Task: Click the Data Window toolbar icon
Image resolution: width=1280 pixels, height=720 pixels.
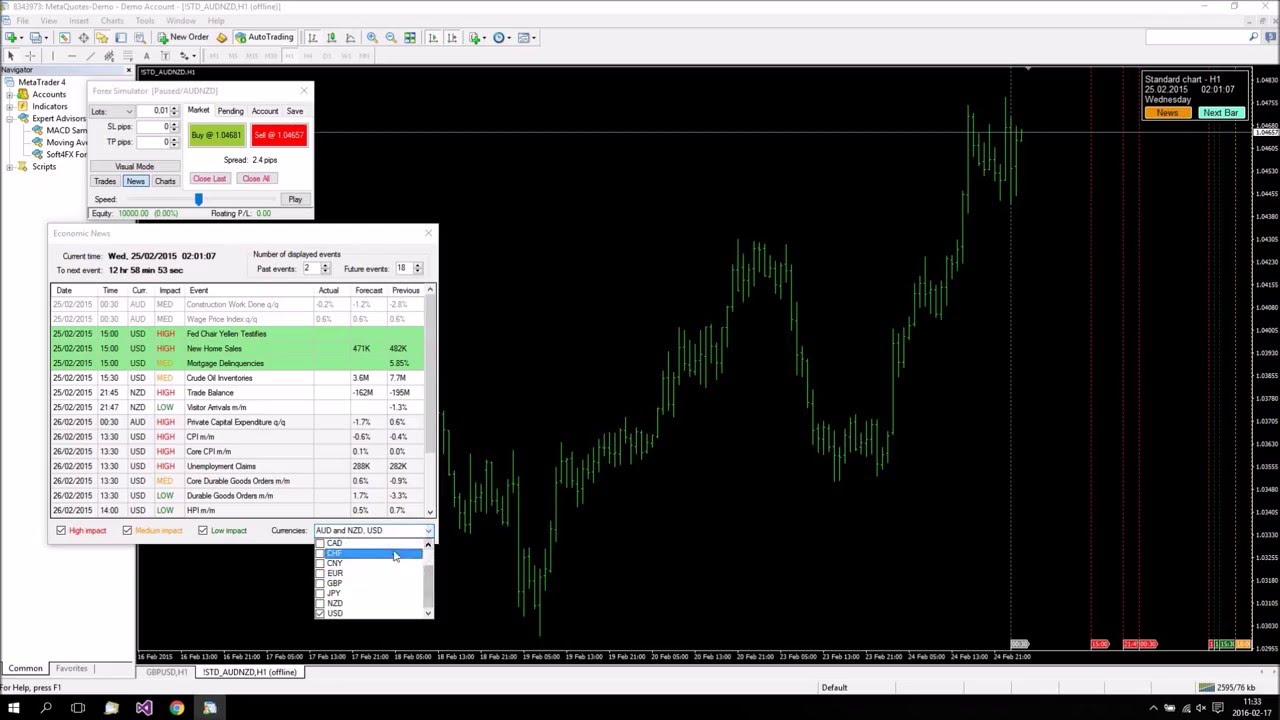Action: point(83,37)
